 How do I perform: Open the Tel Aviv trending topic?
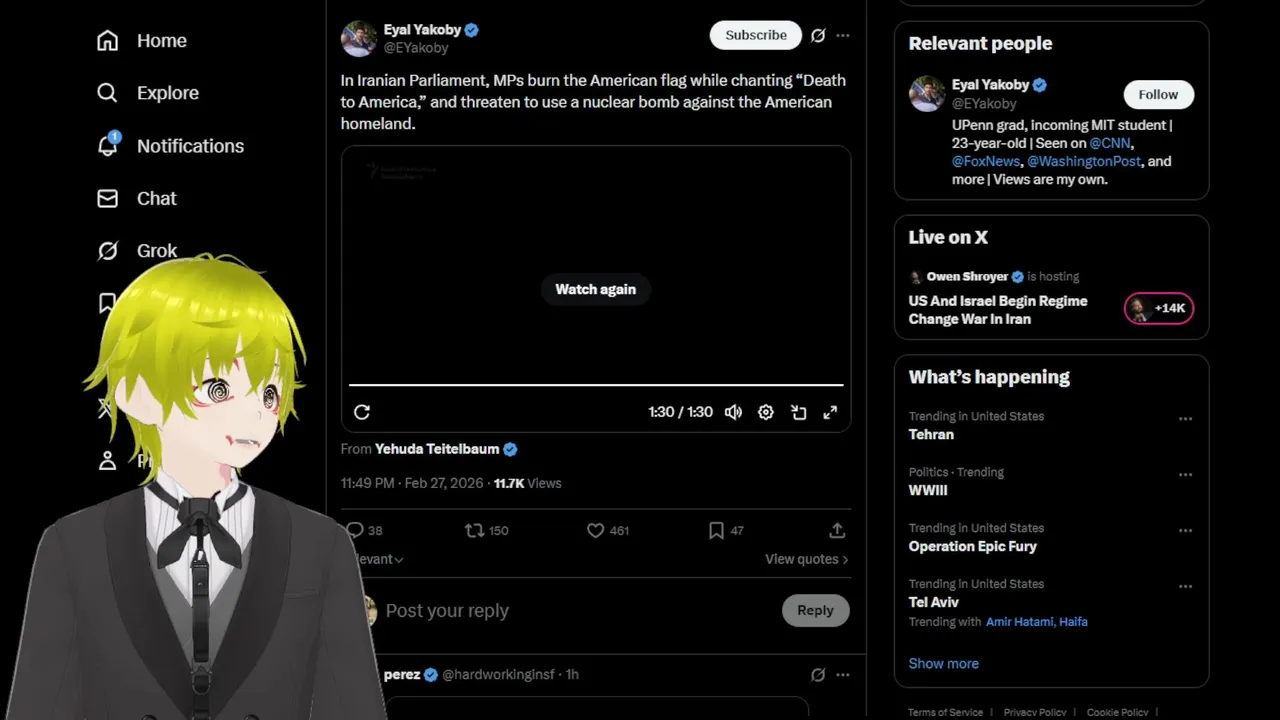pos(934,603)
